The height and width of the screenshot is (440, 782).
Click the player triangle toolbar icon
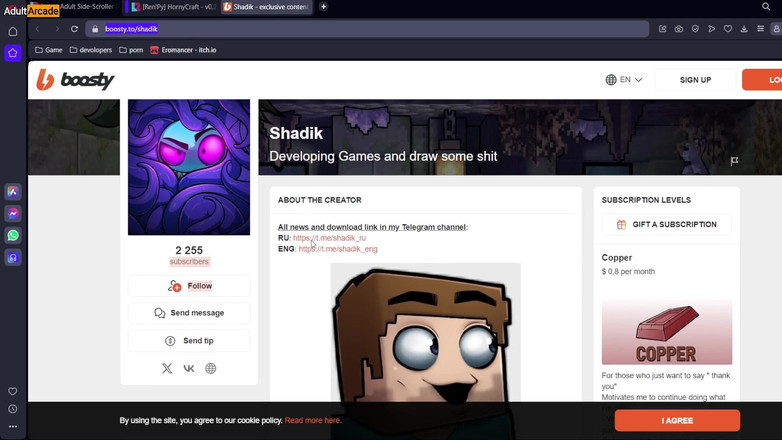tap(712, 29)
